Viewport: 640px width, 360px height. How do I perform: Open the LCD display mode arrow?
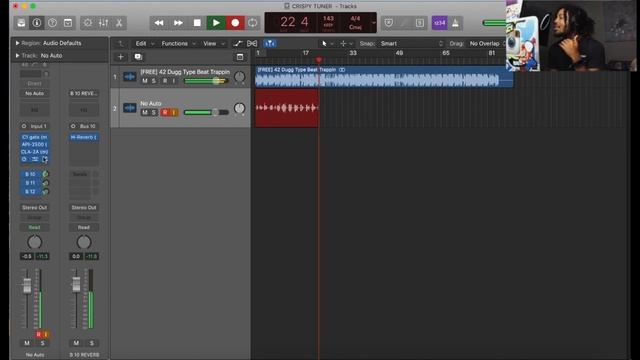click(x=373, y=23)
